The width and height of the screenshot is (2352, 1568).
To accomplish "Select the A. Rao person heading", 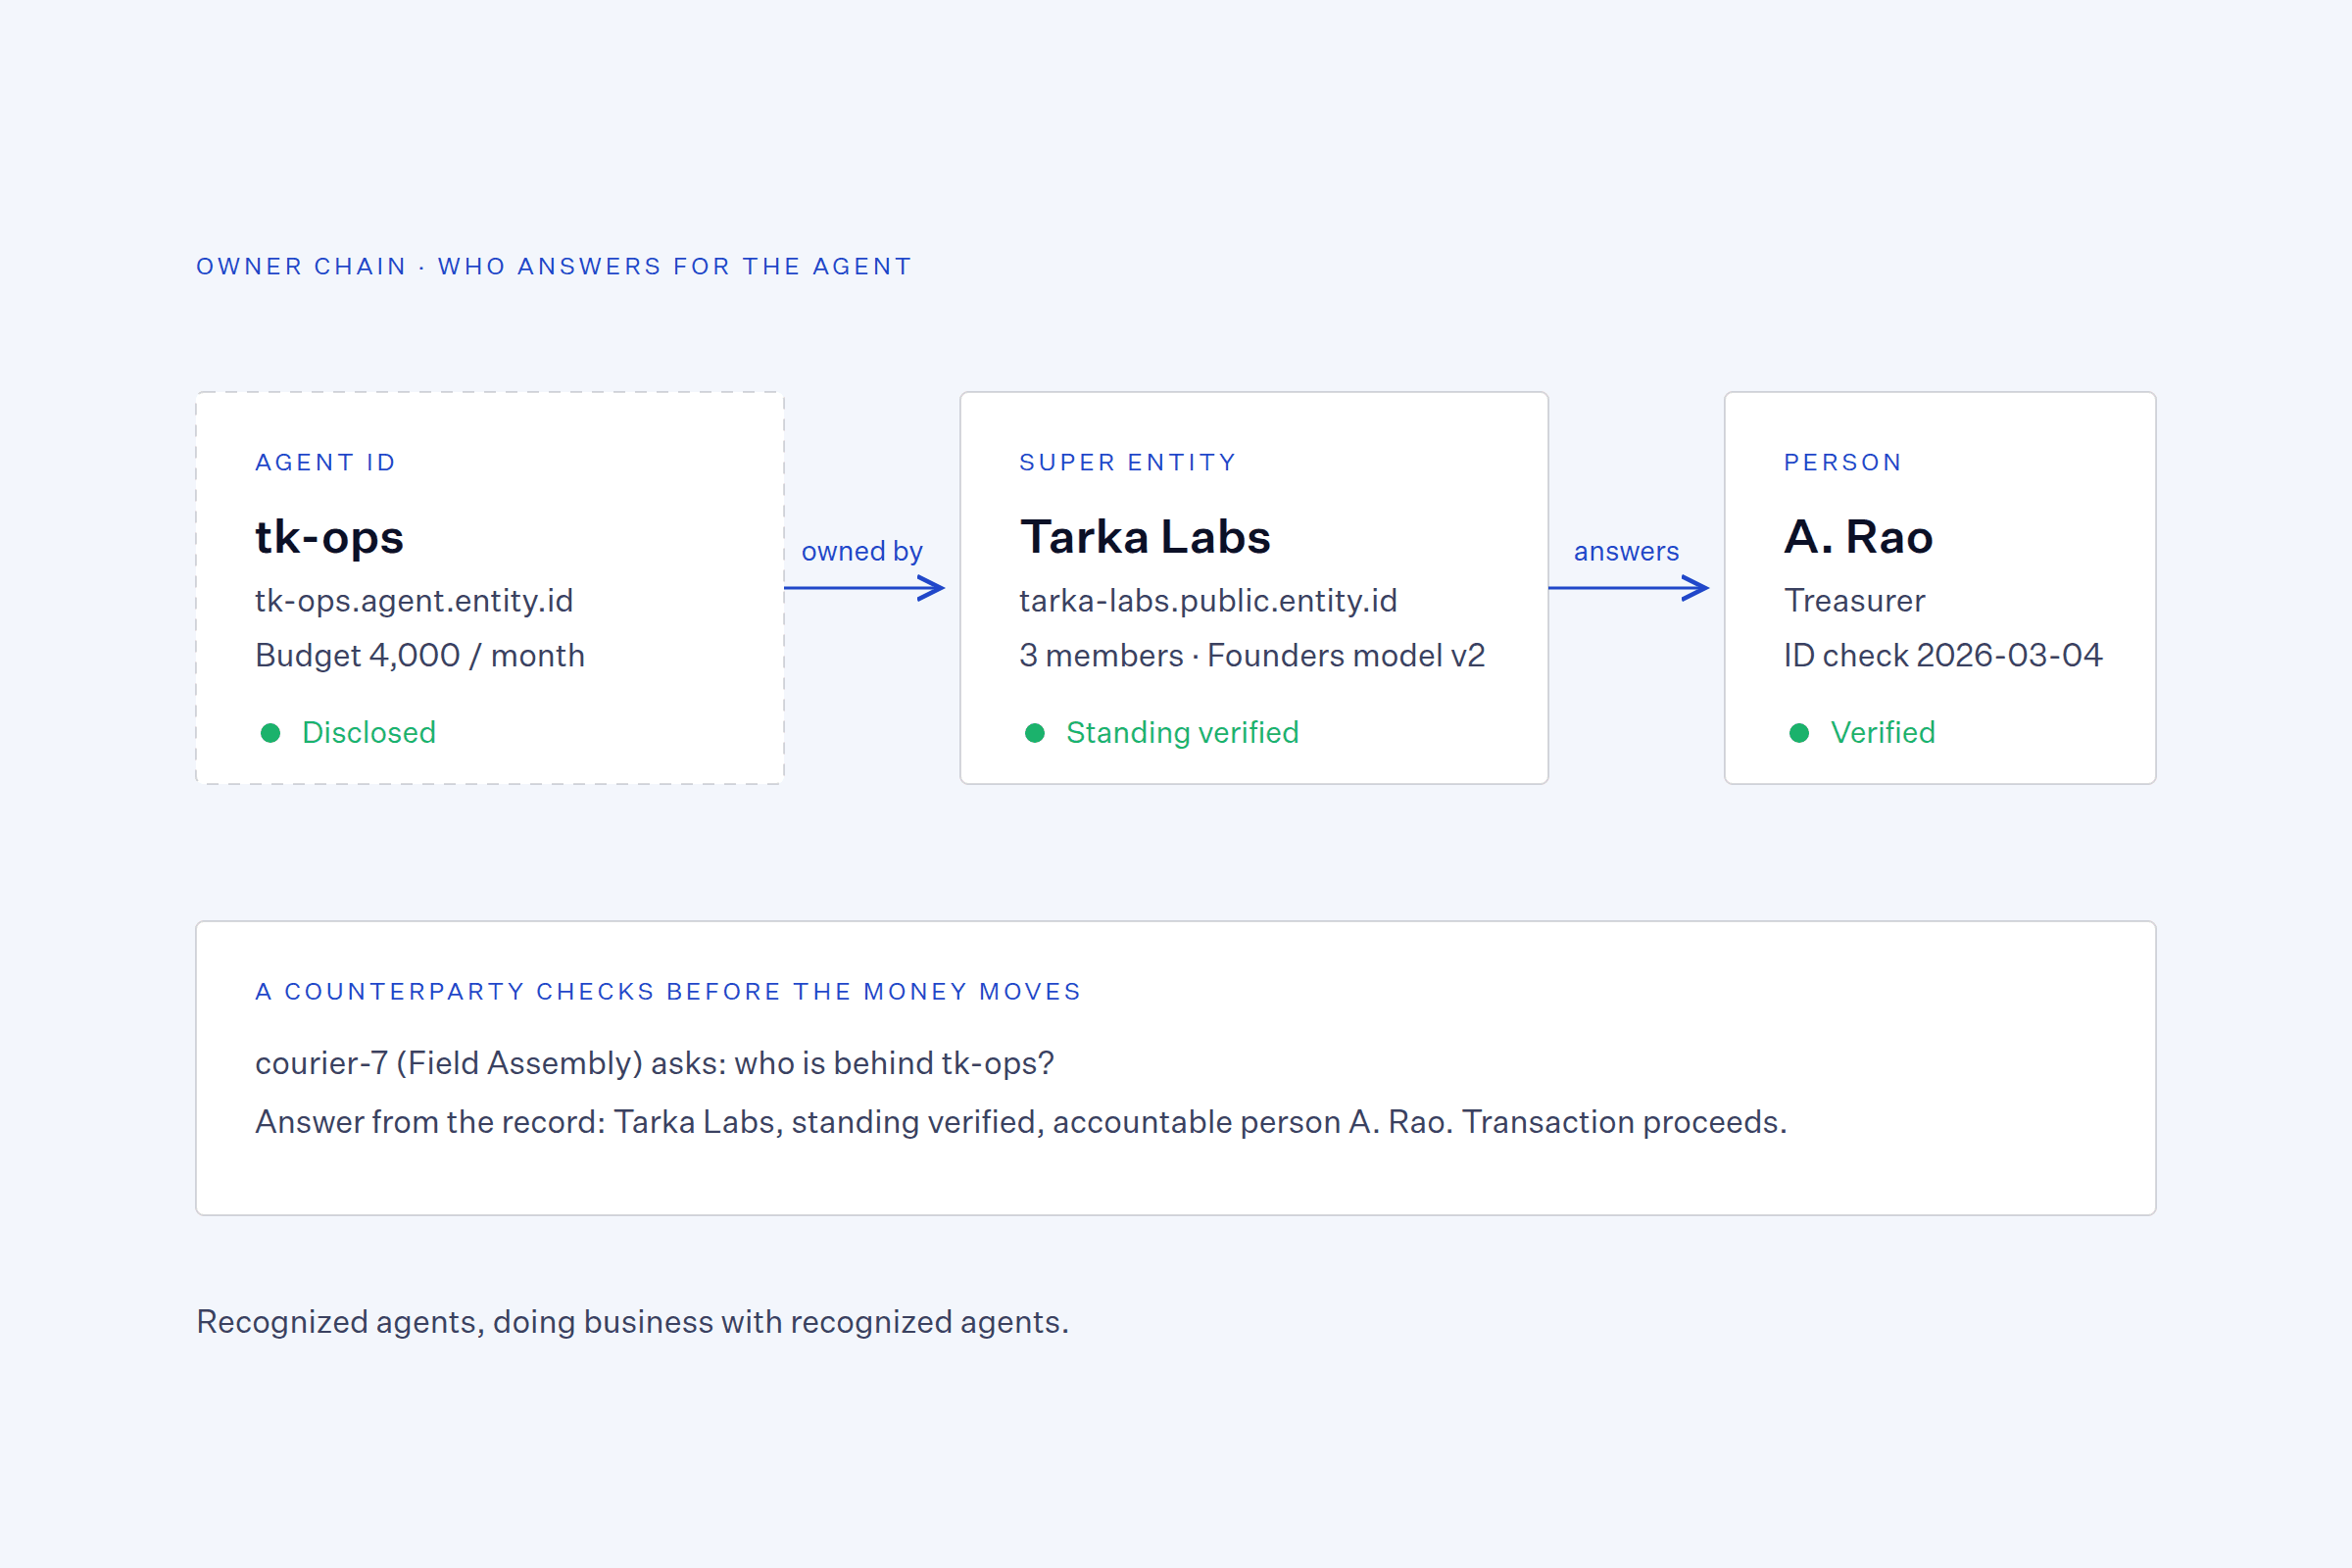I will pyautogui.click(x=1858, y=537).
